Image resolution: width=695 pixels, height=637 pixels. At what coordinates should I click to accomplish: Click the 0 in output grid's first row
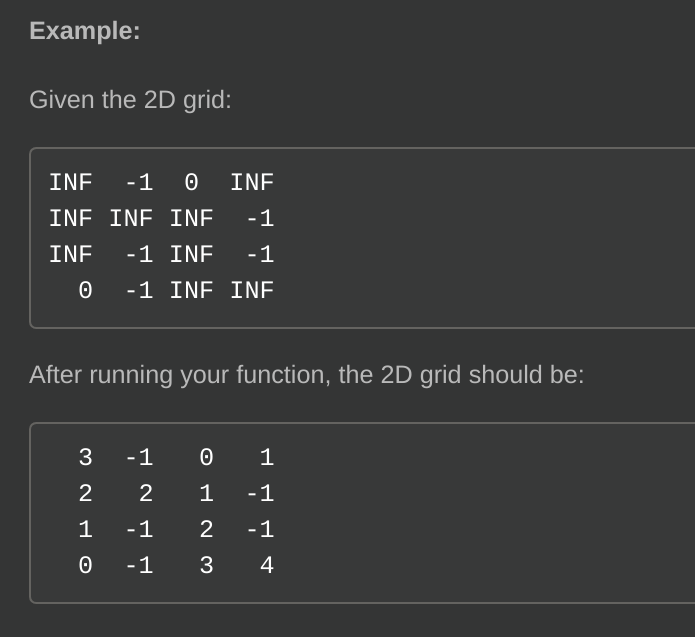[x=207, y=457]
